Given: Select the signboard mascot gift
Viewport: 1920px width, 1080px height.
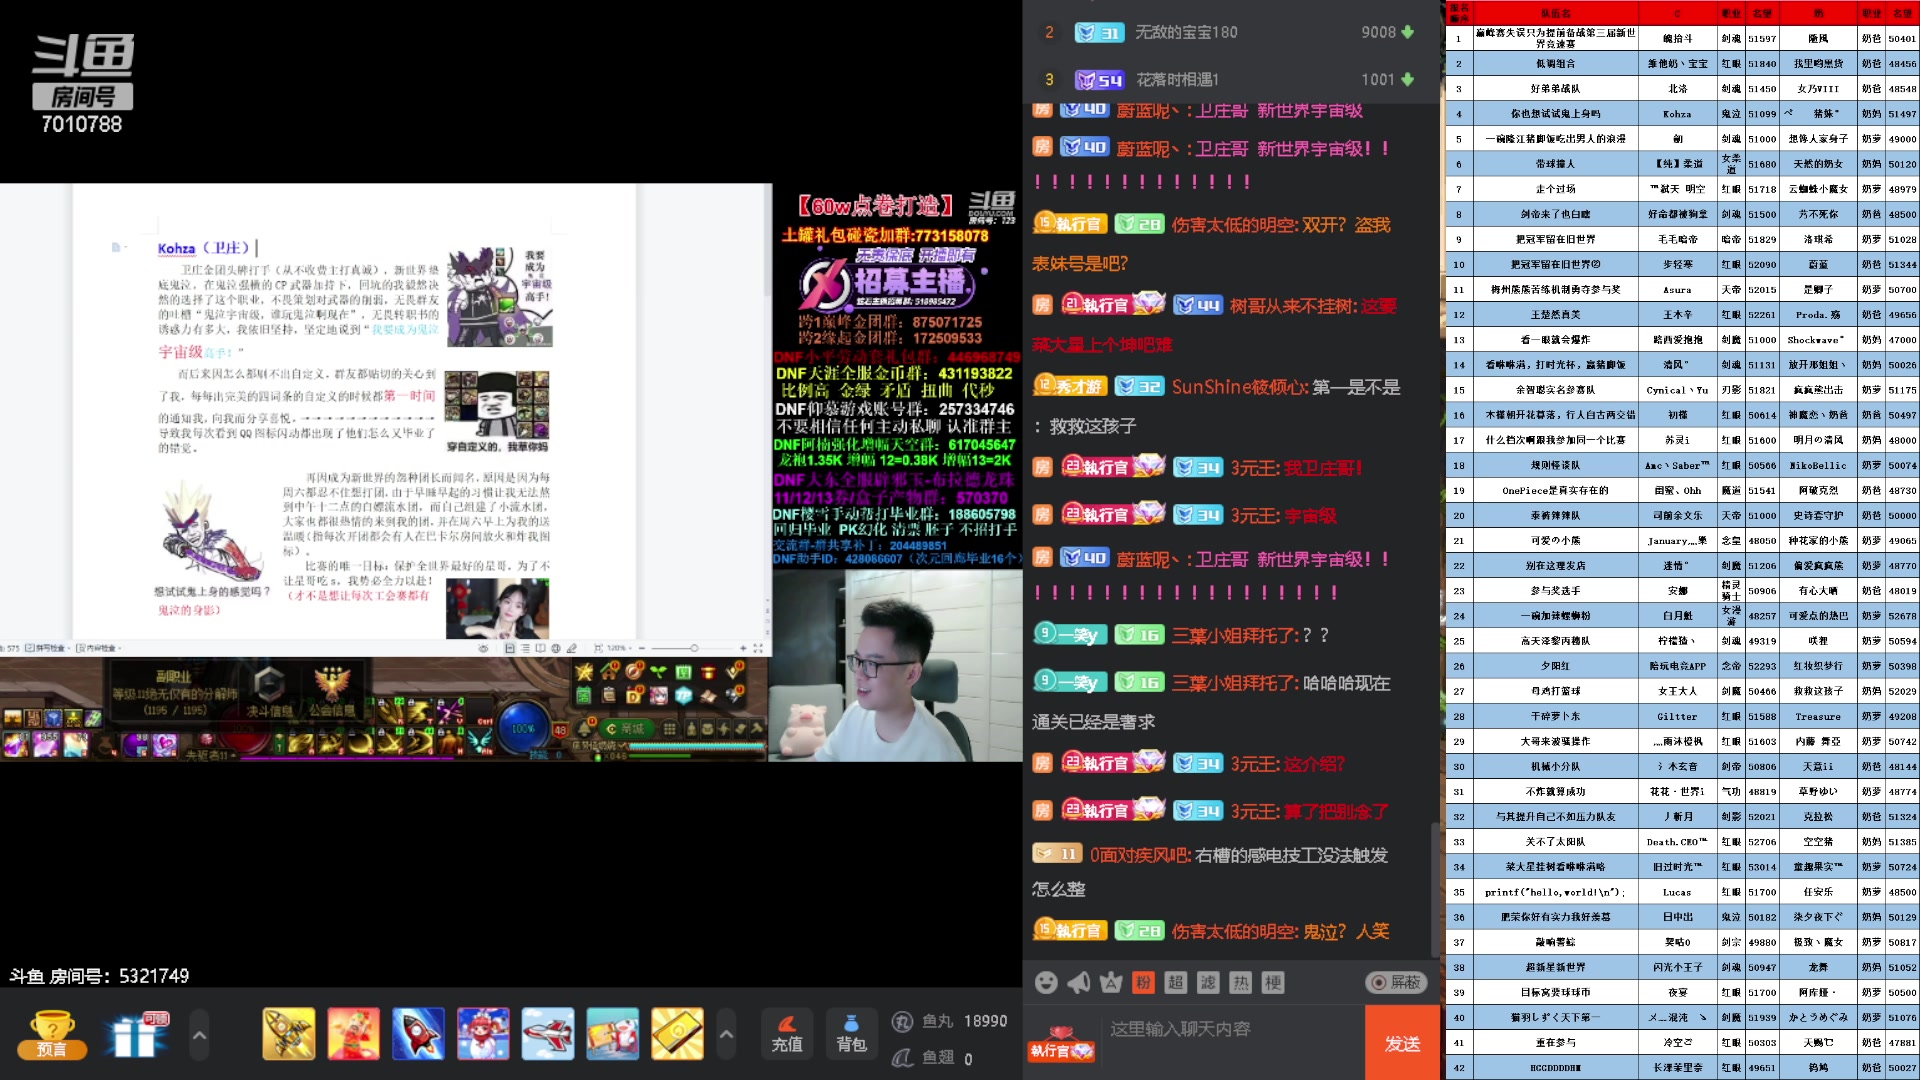Looking at the screenshot, I should point(612,1034).
